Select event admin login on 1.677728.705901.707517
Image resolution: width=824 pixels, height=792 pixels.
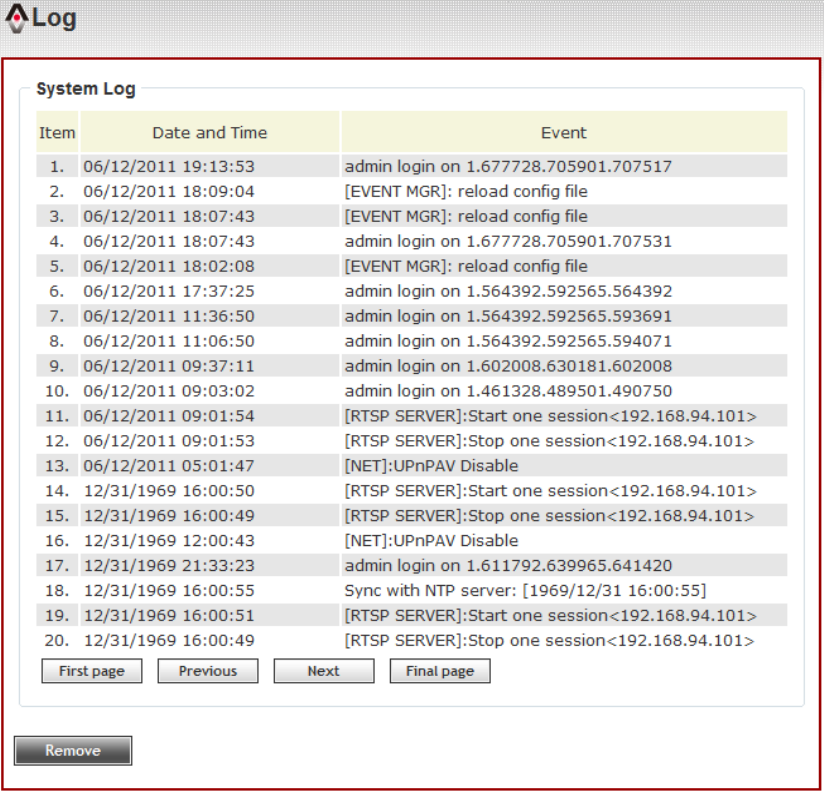[x=508, y=167]
